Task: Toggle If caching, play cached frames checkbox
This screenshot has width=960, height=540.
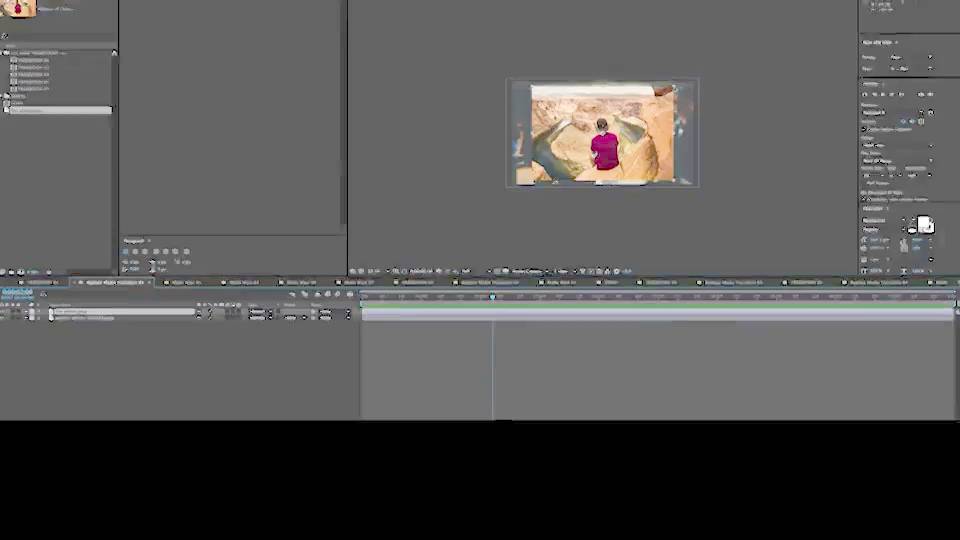Action: tap(864, 199)
